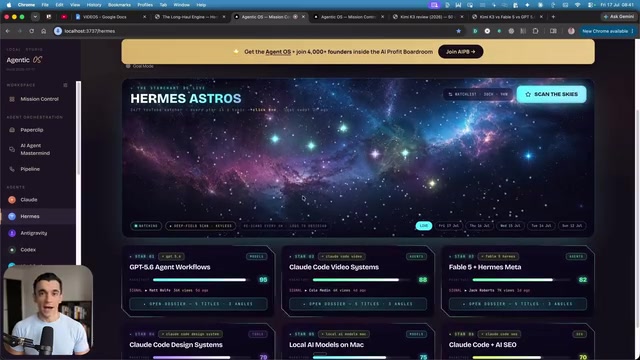Click the browser home icon
The height and width of the screenshot is (360, 640).
click(x=43, y=31)
